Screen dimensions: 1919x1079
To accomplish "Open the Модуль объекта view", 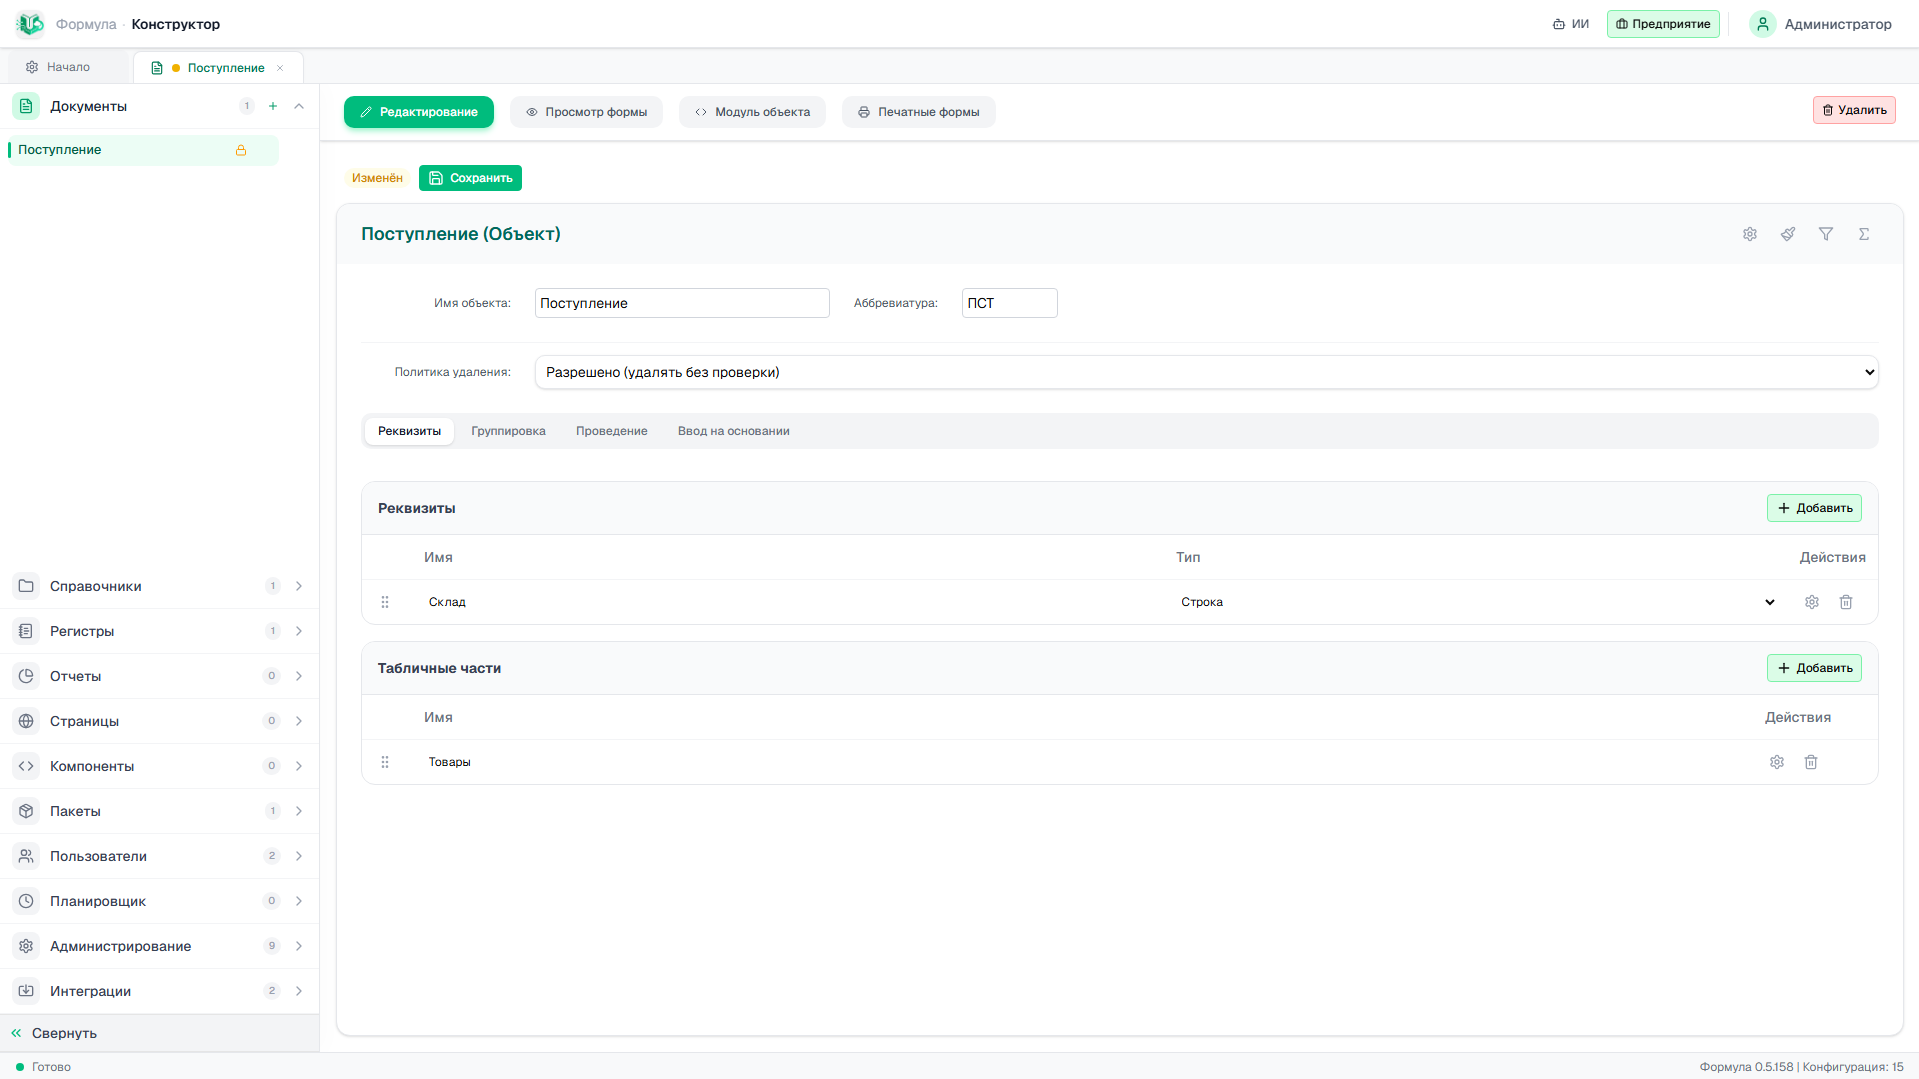I will (x=752, y=112).
